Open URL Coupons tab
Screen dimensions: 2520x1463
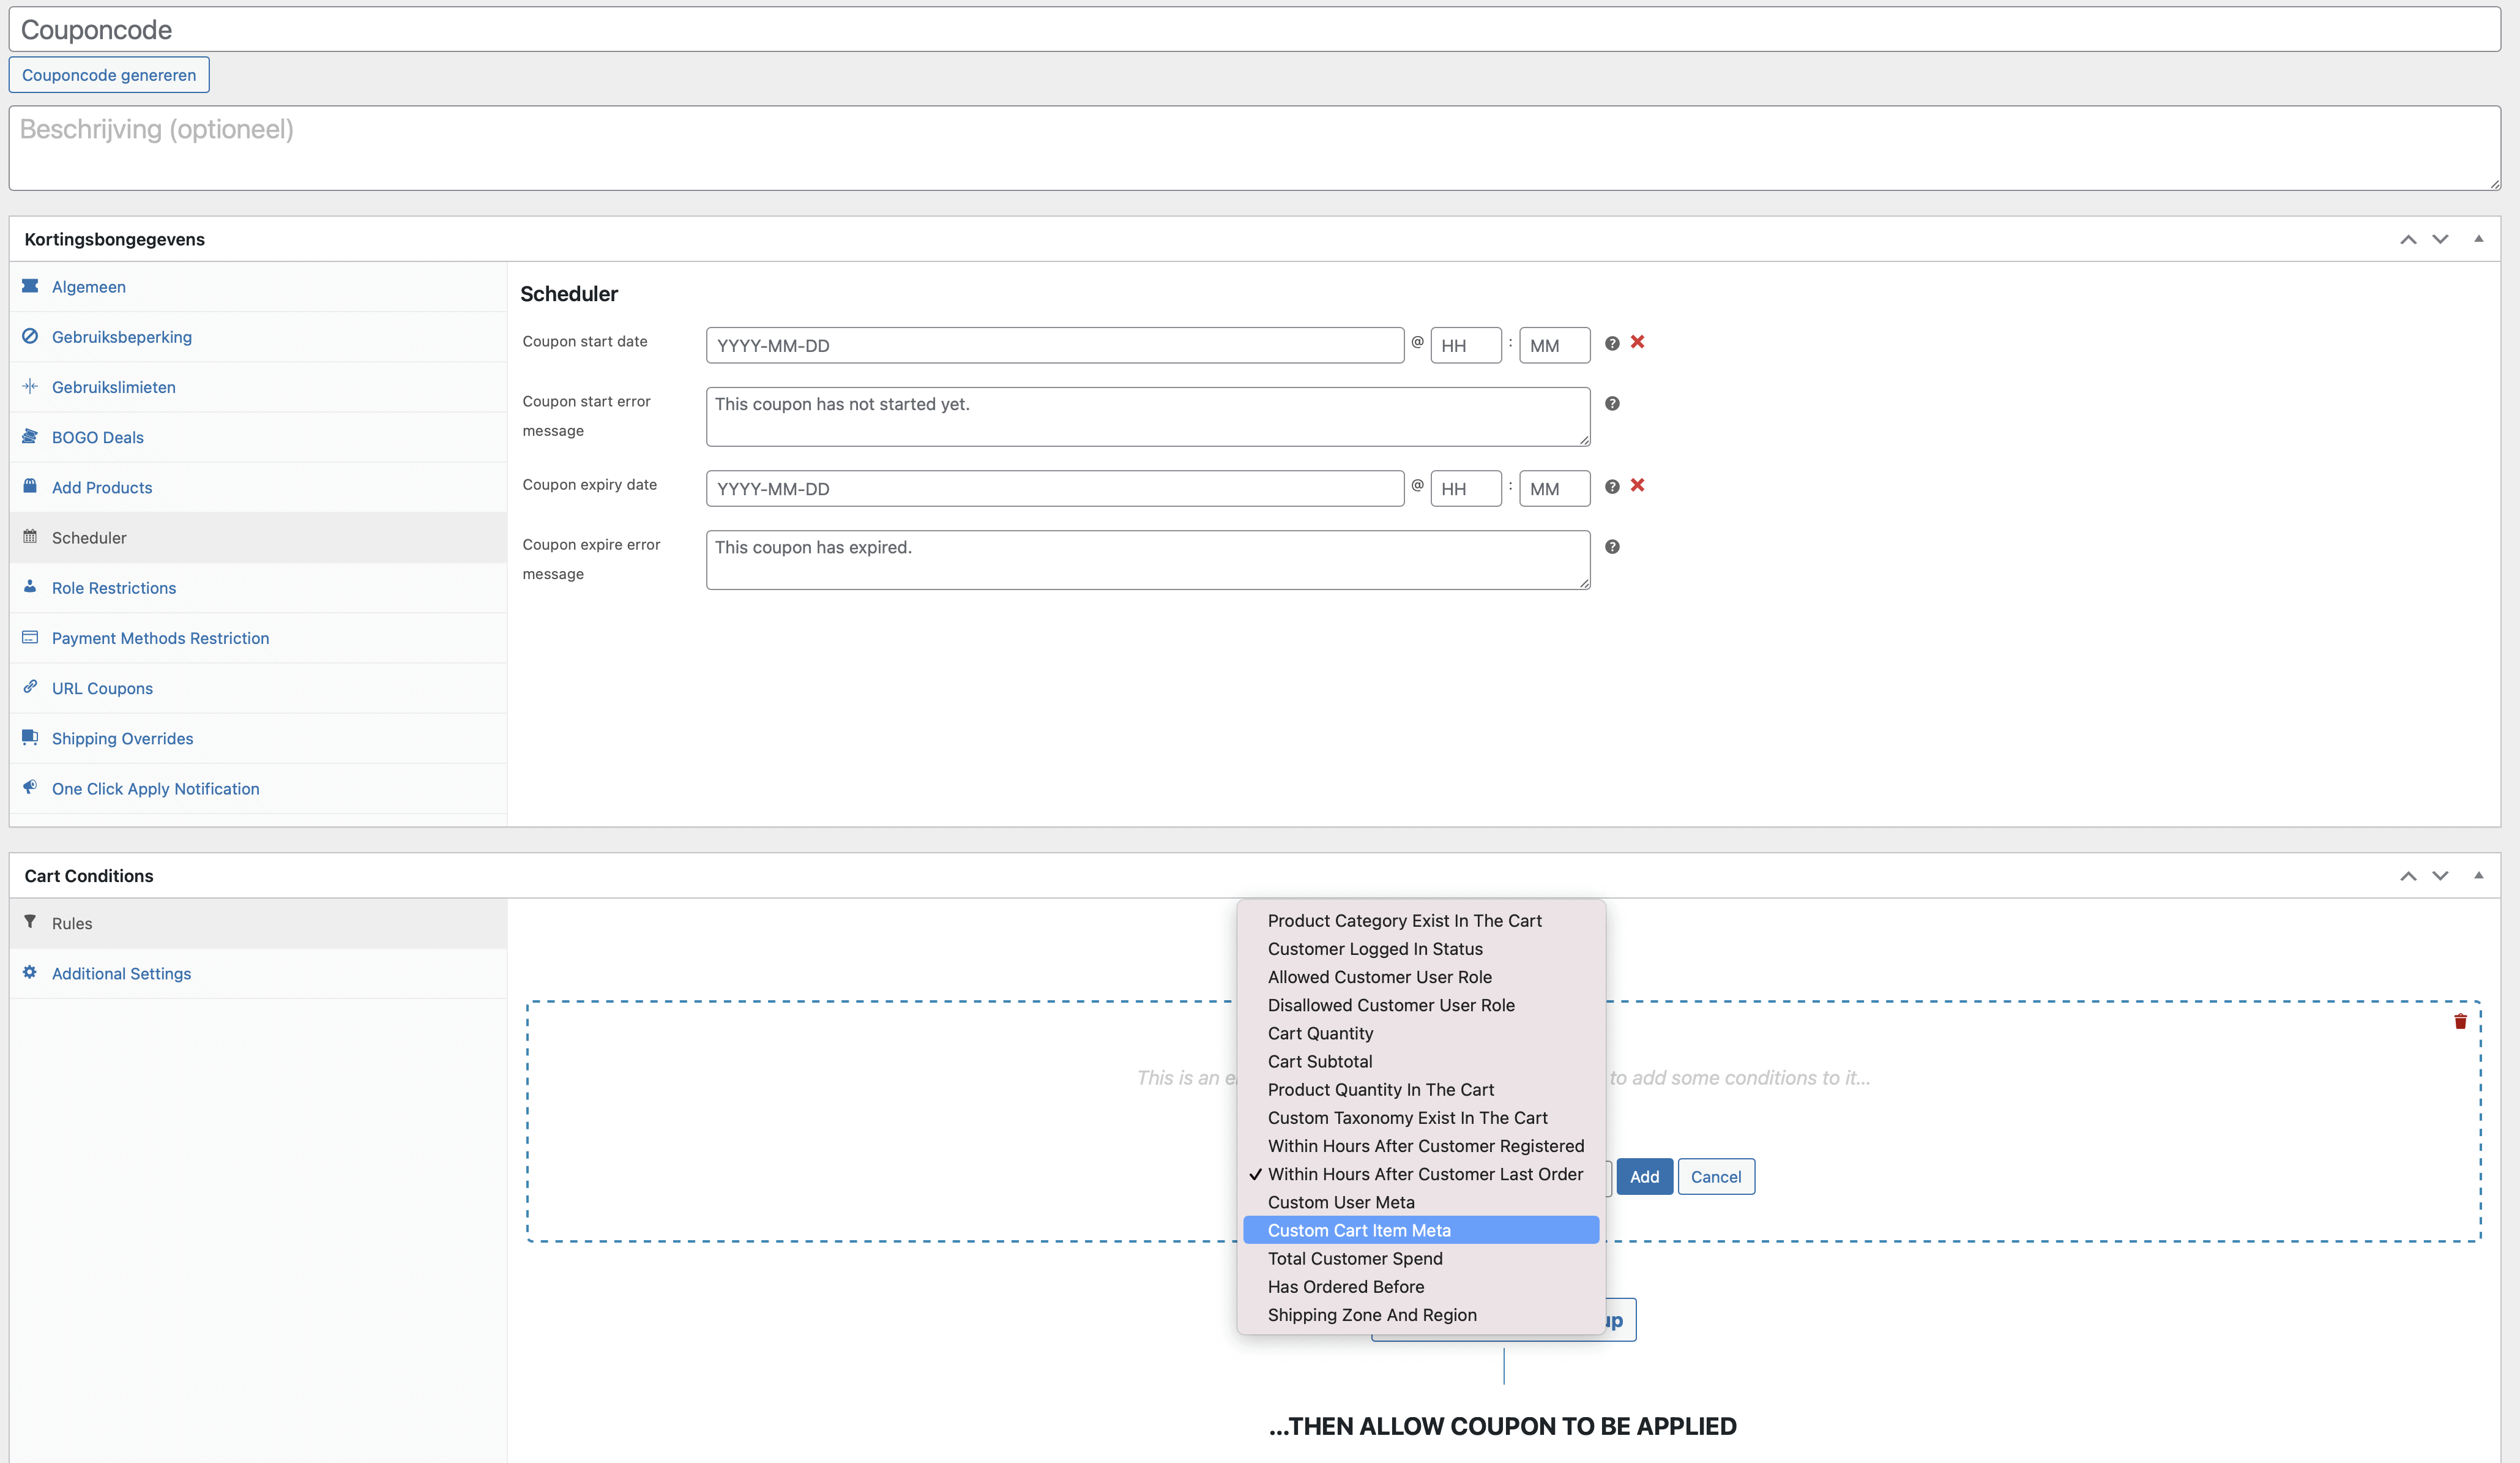(x=102, y=688)
